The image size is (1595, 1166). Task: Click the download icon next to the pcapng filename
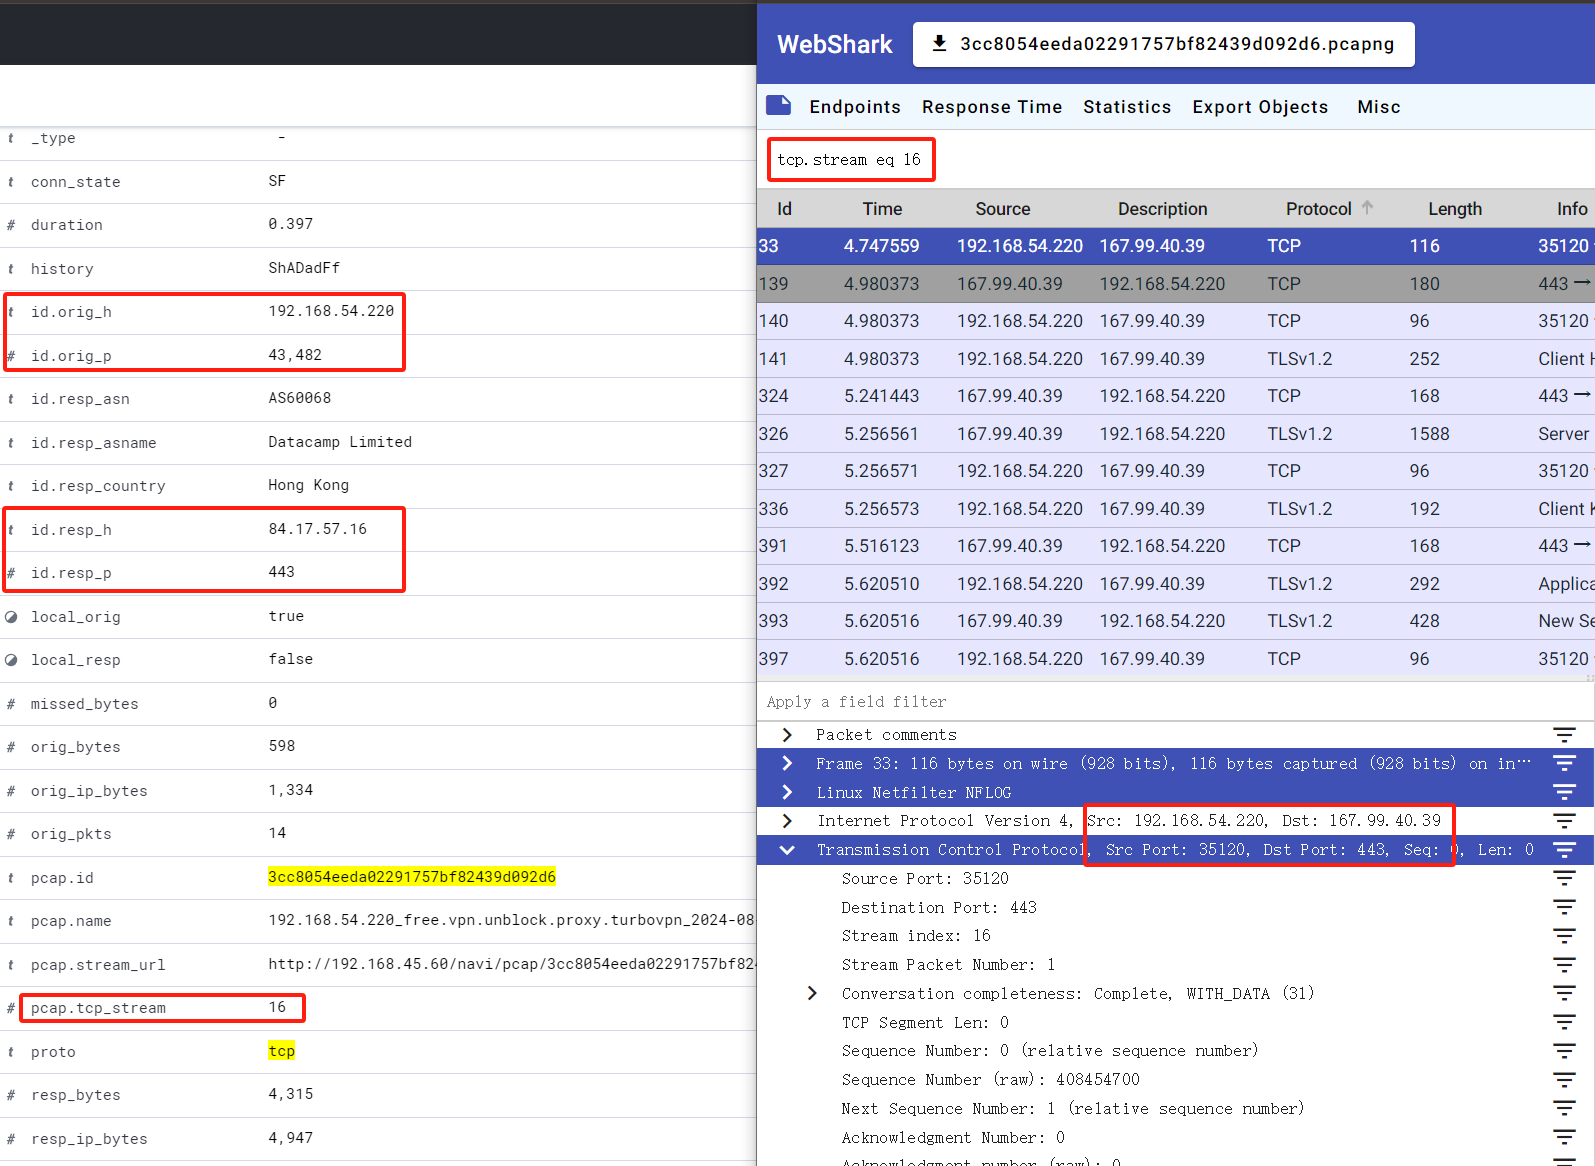click(x=939, y=44)
